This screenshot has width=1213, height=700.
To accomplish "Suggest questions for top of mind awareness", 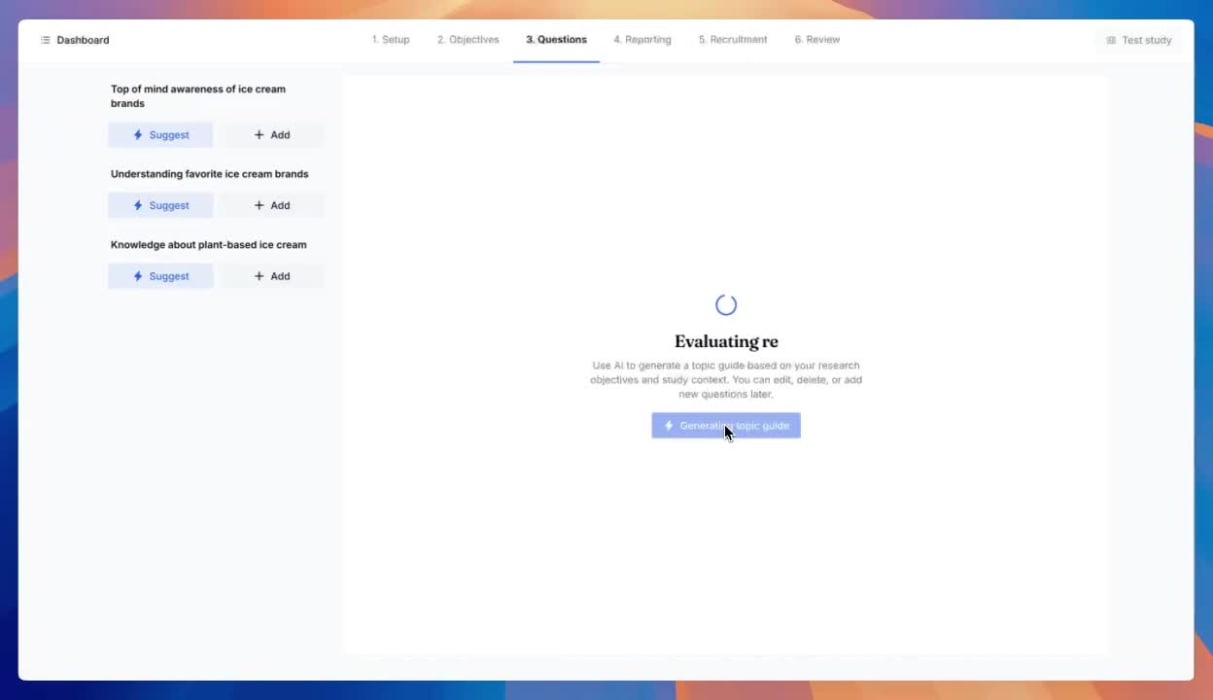I will coord(161,135).
